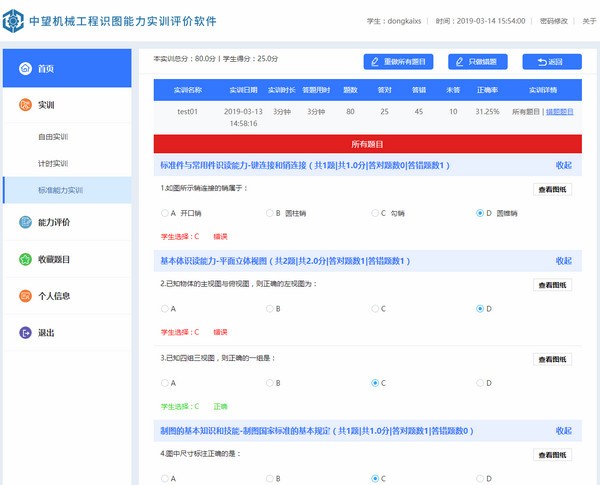Image resolution: width=600 pixels, height=485 pixels.
Task: Click the pencil icon on 重做所有题目
Action: click(375, 62)
